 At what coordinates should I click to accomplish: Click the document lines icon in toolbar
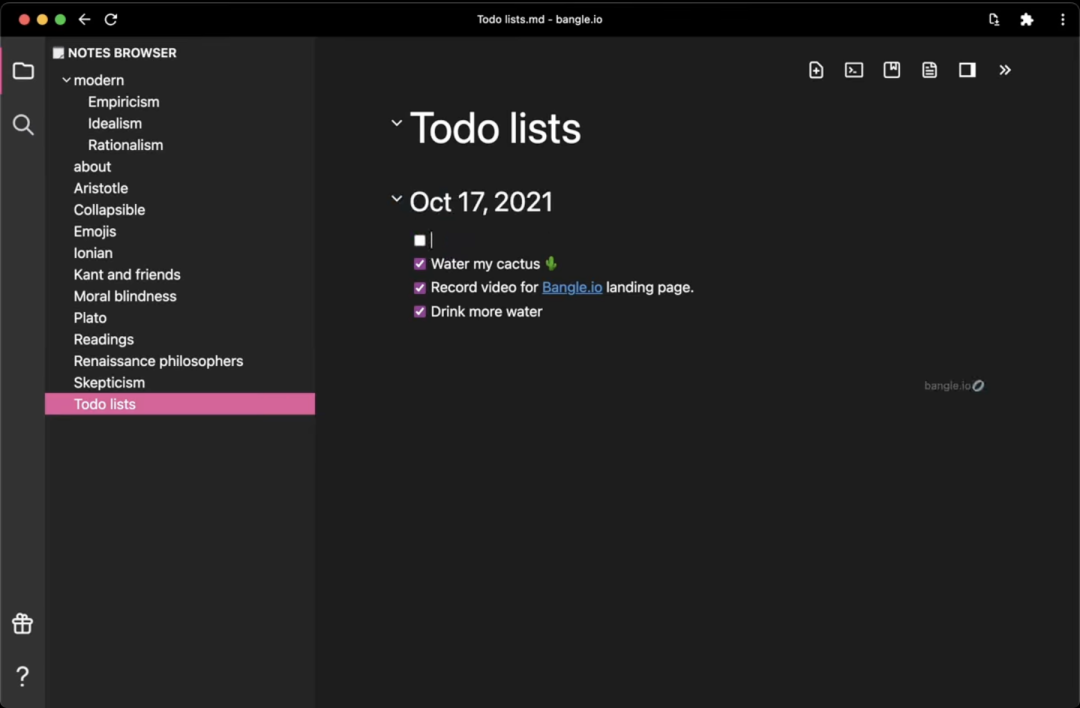tap(930, 70)
